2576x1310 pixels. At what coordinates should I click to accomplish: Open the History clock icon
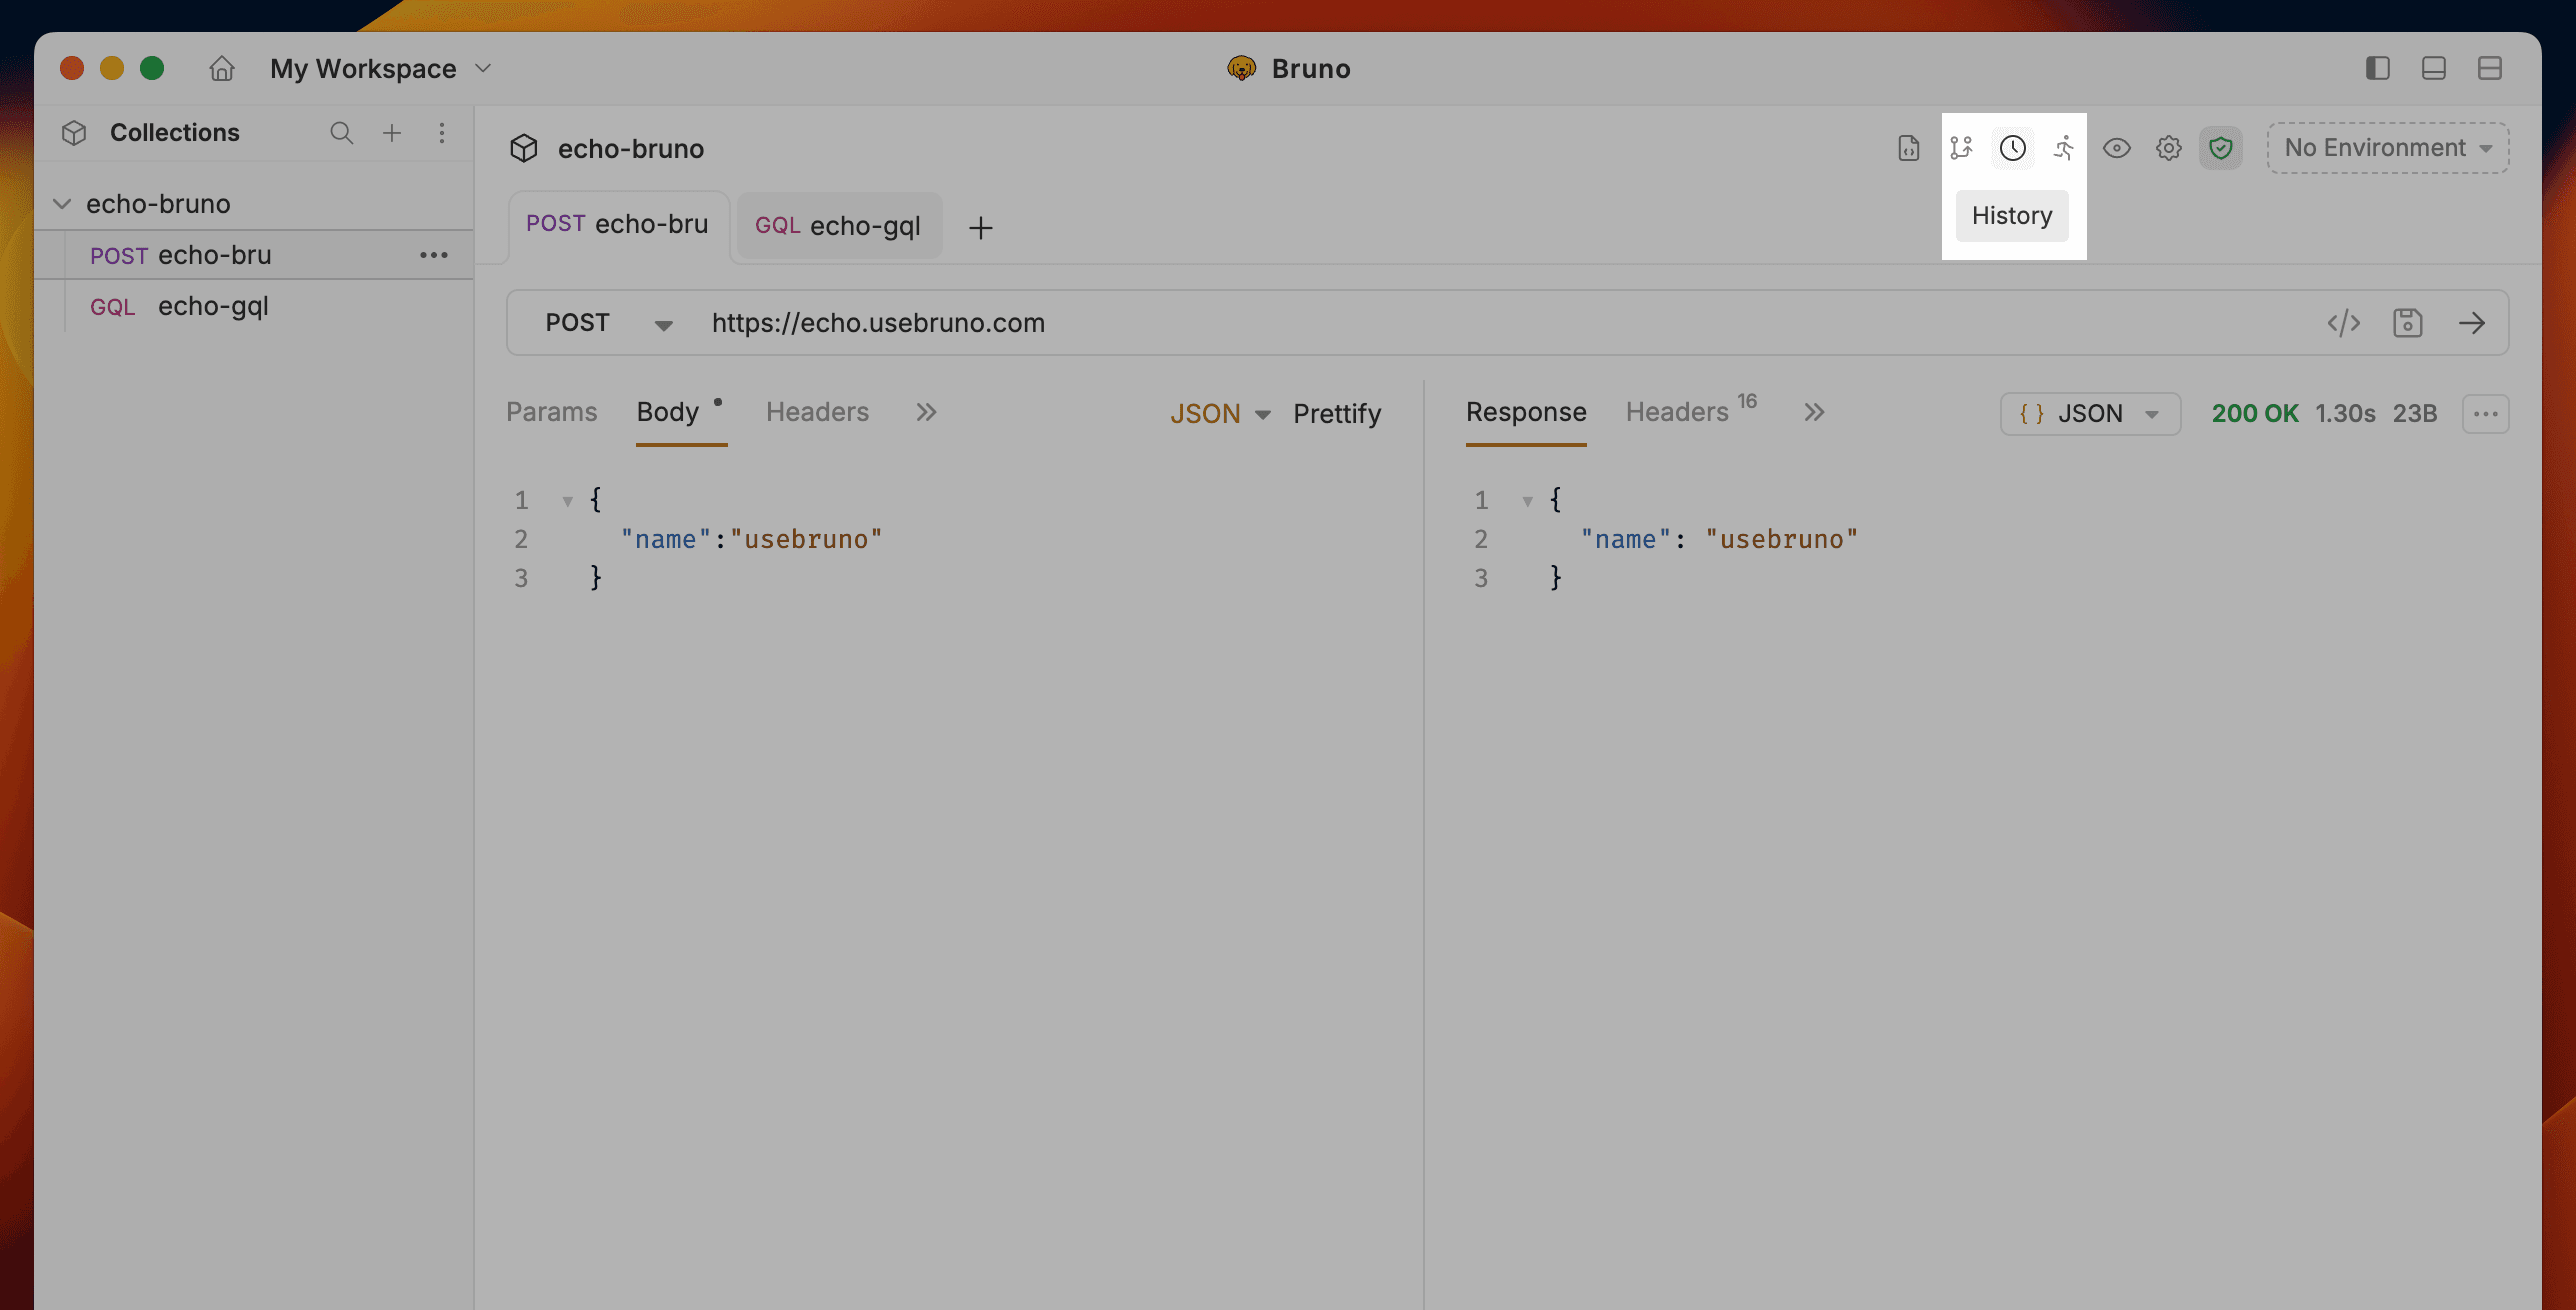point(2012,148)
